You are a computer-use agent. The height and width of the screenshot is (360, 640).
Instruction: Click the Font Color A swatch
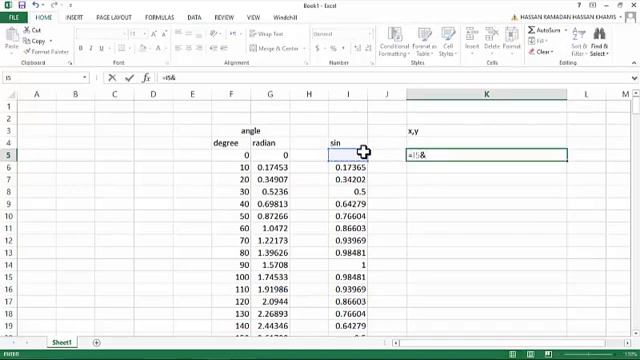[158, 48]
